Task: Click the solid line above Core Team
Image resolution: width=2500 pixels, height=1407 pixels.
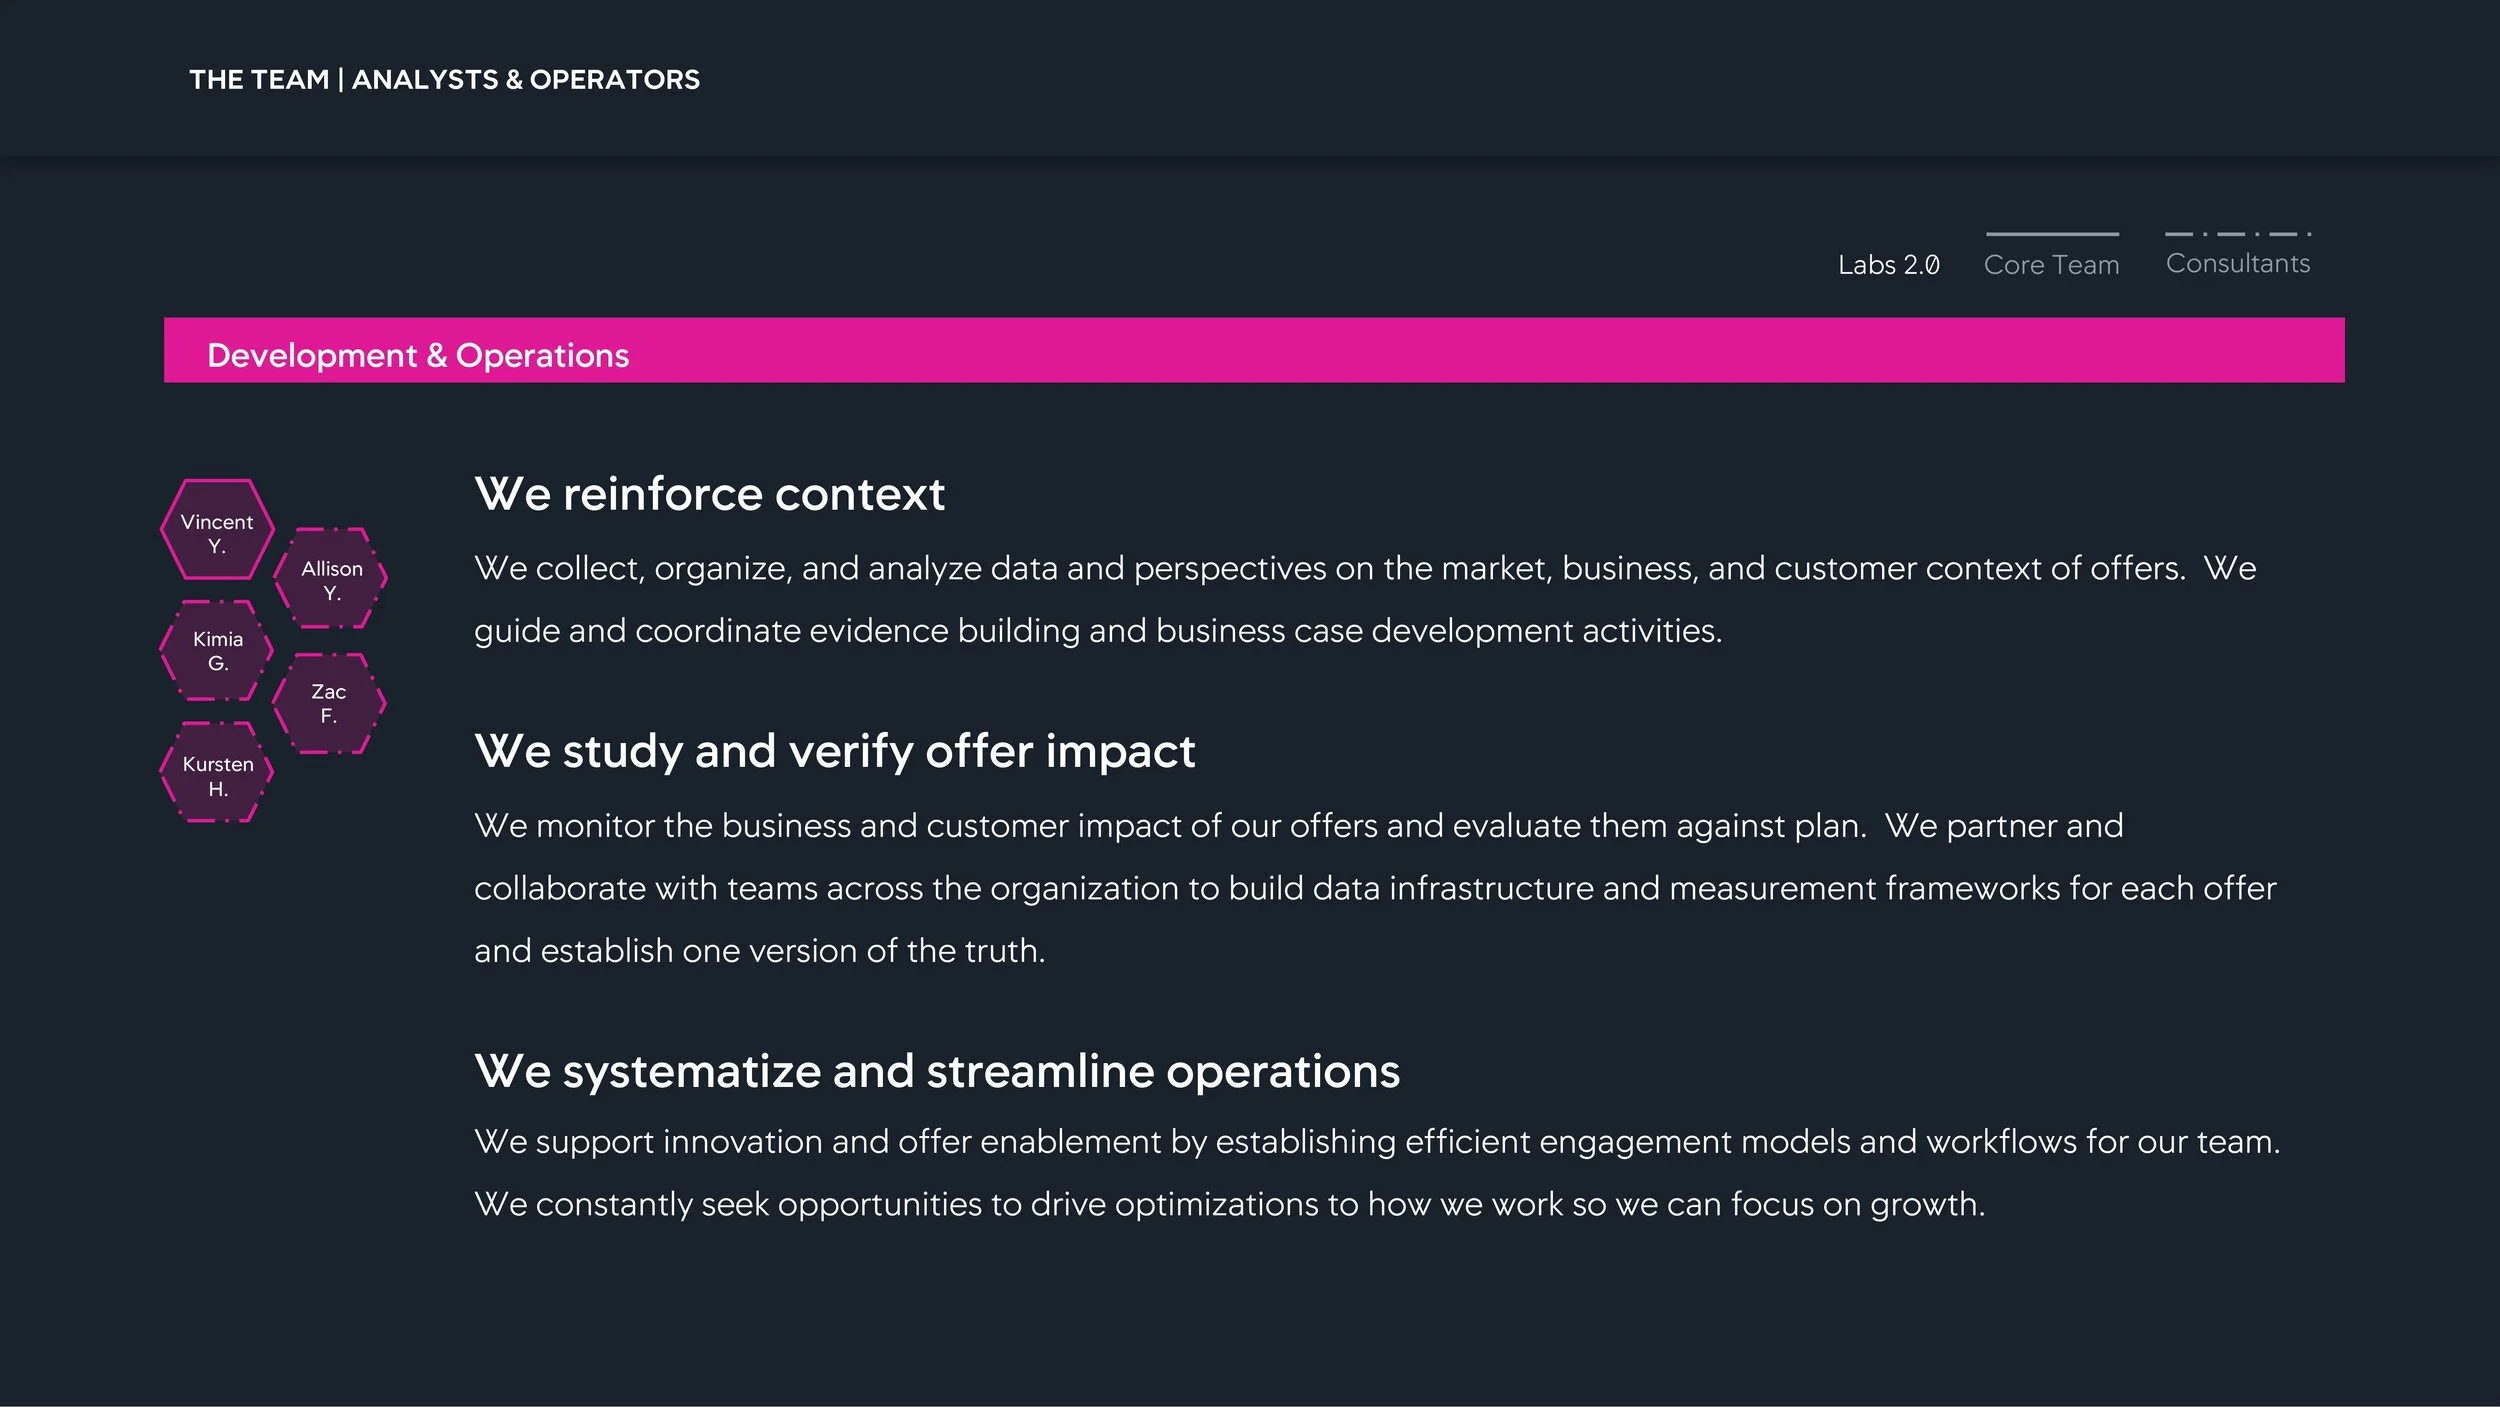Action: (2052, 234)
